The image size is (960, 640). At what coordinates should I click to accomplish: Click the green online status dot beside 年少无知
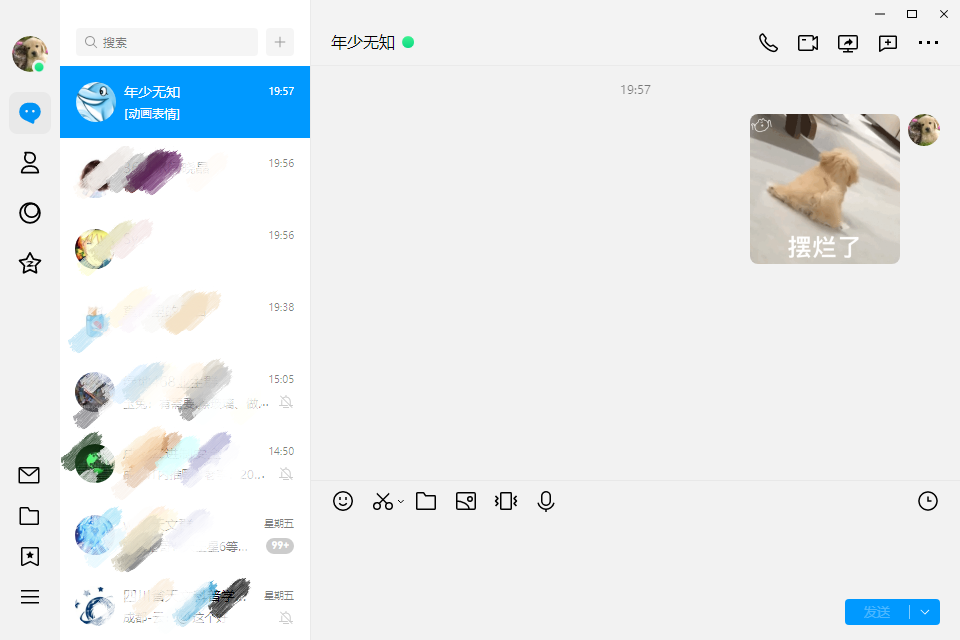(407, 43)
